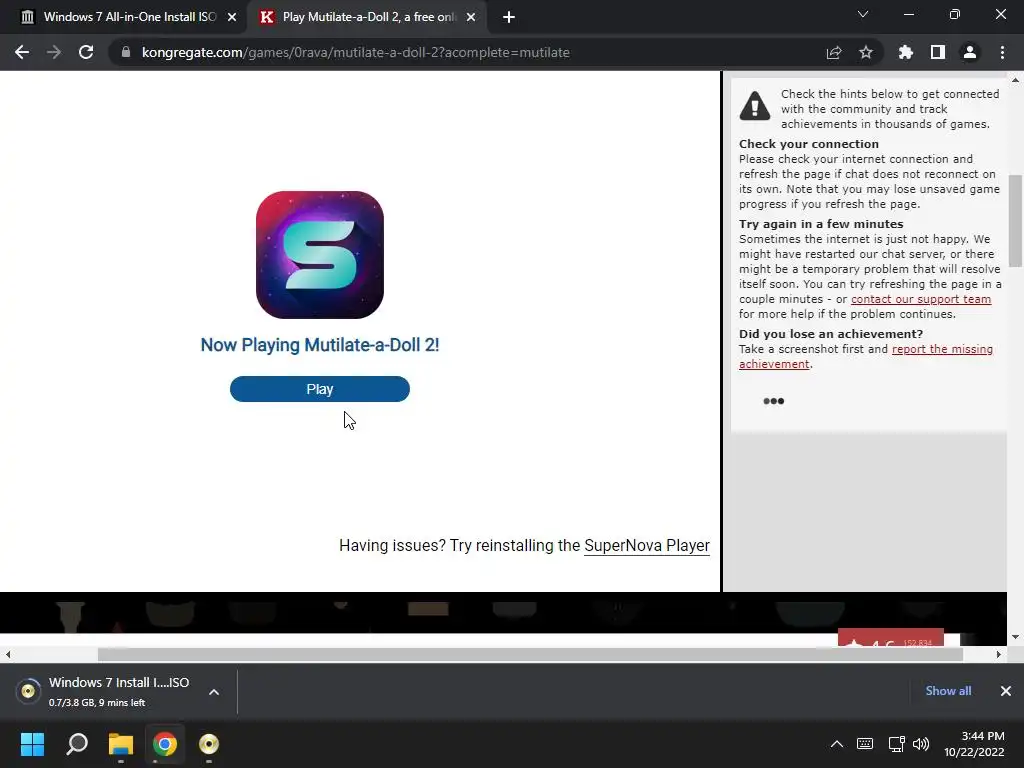Click the warning triangle icon in chat panel
This screenshot has height=768, width=1024.
click(755, 106)
